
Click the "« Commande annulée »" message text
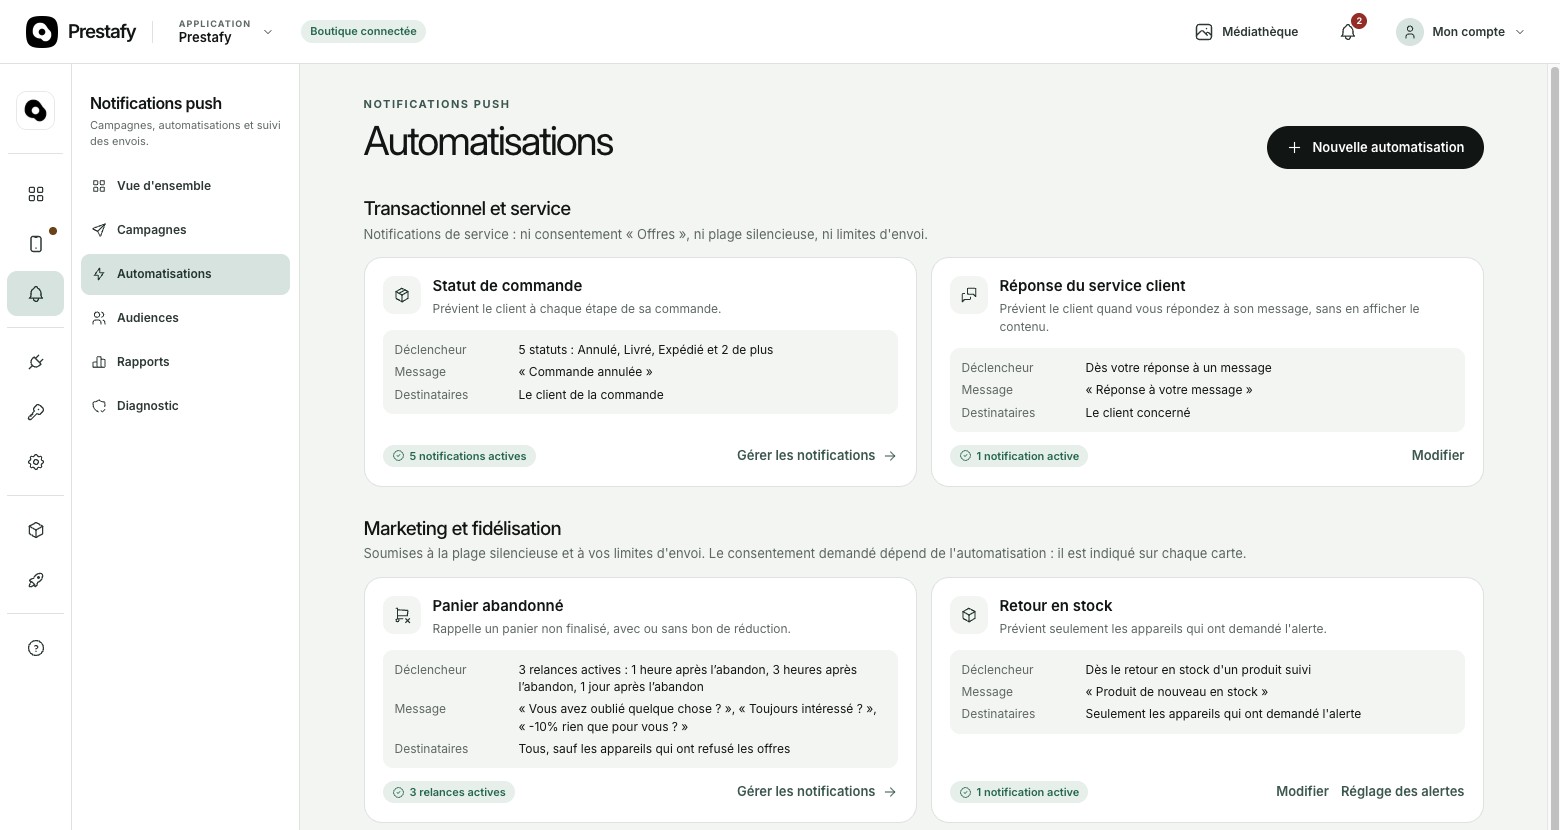pos(585,372)
